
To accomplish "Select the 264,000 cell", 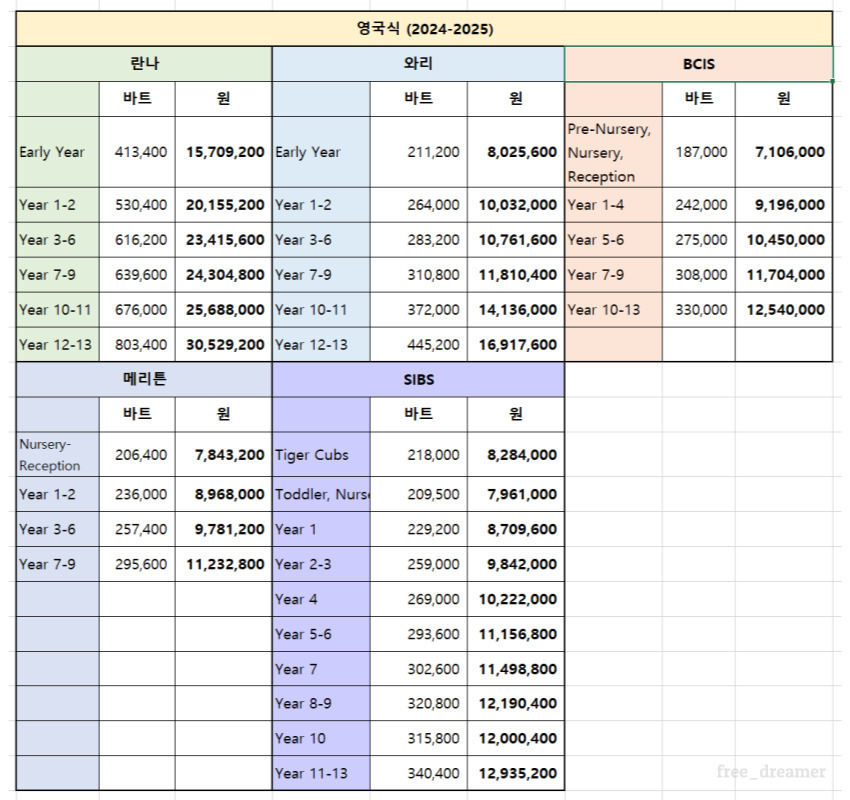I will [x=418, y=205].
